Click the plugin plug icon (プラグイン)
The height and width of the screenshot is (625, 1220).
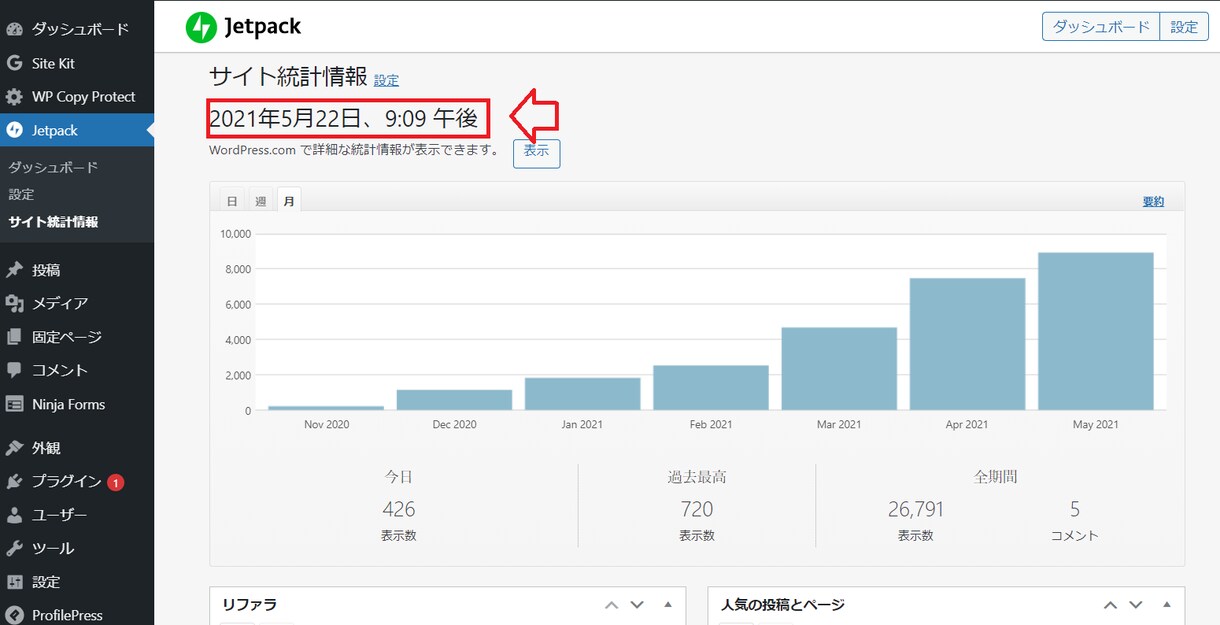(14, 481)
